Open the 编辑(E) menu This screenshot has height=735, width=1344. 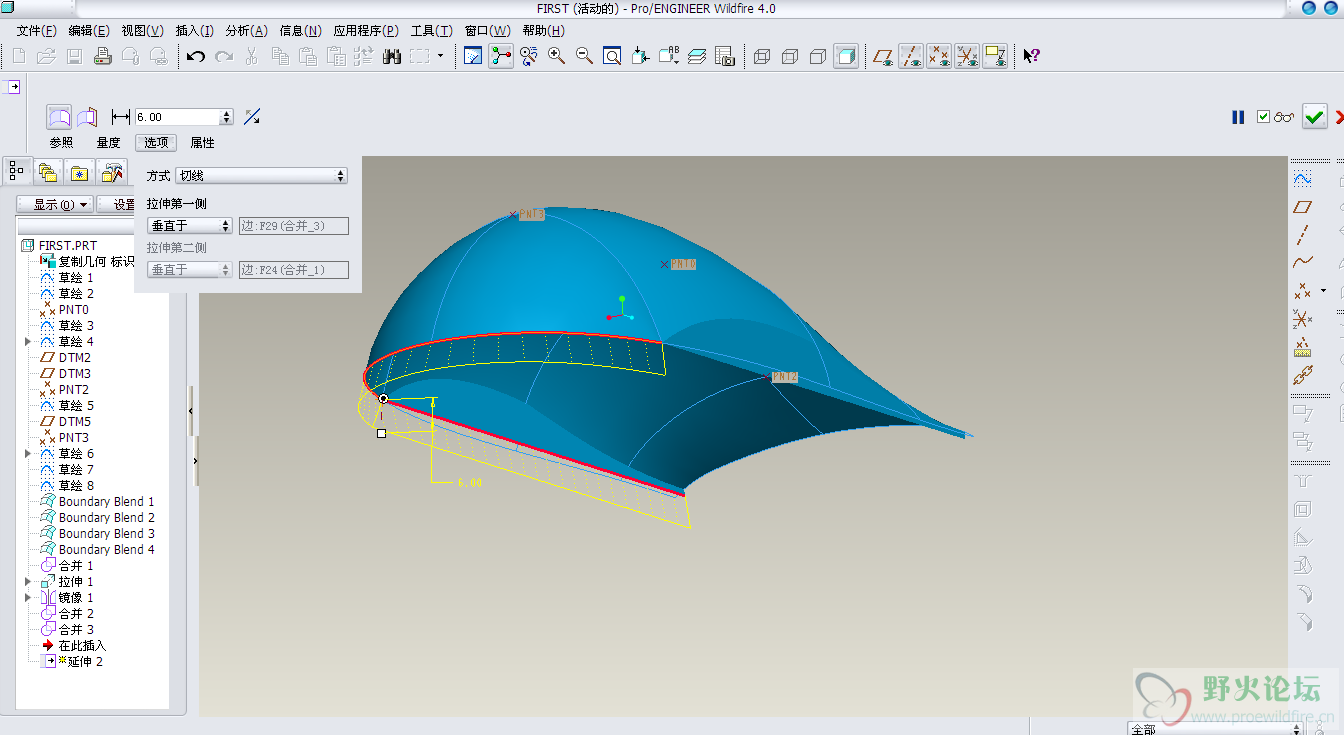(x=89, y=31)
